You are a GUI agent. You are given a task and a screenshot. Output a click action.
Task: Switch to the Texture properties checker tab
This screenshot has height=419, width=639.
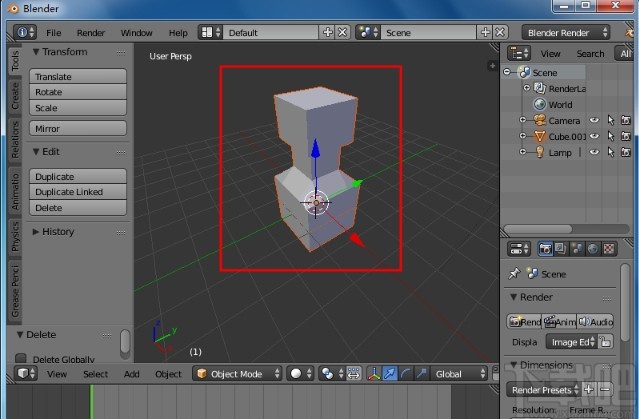(x=609, y=249)
